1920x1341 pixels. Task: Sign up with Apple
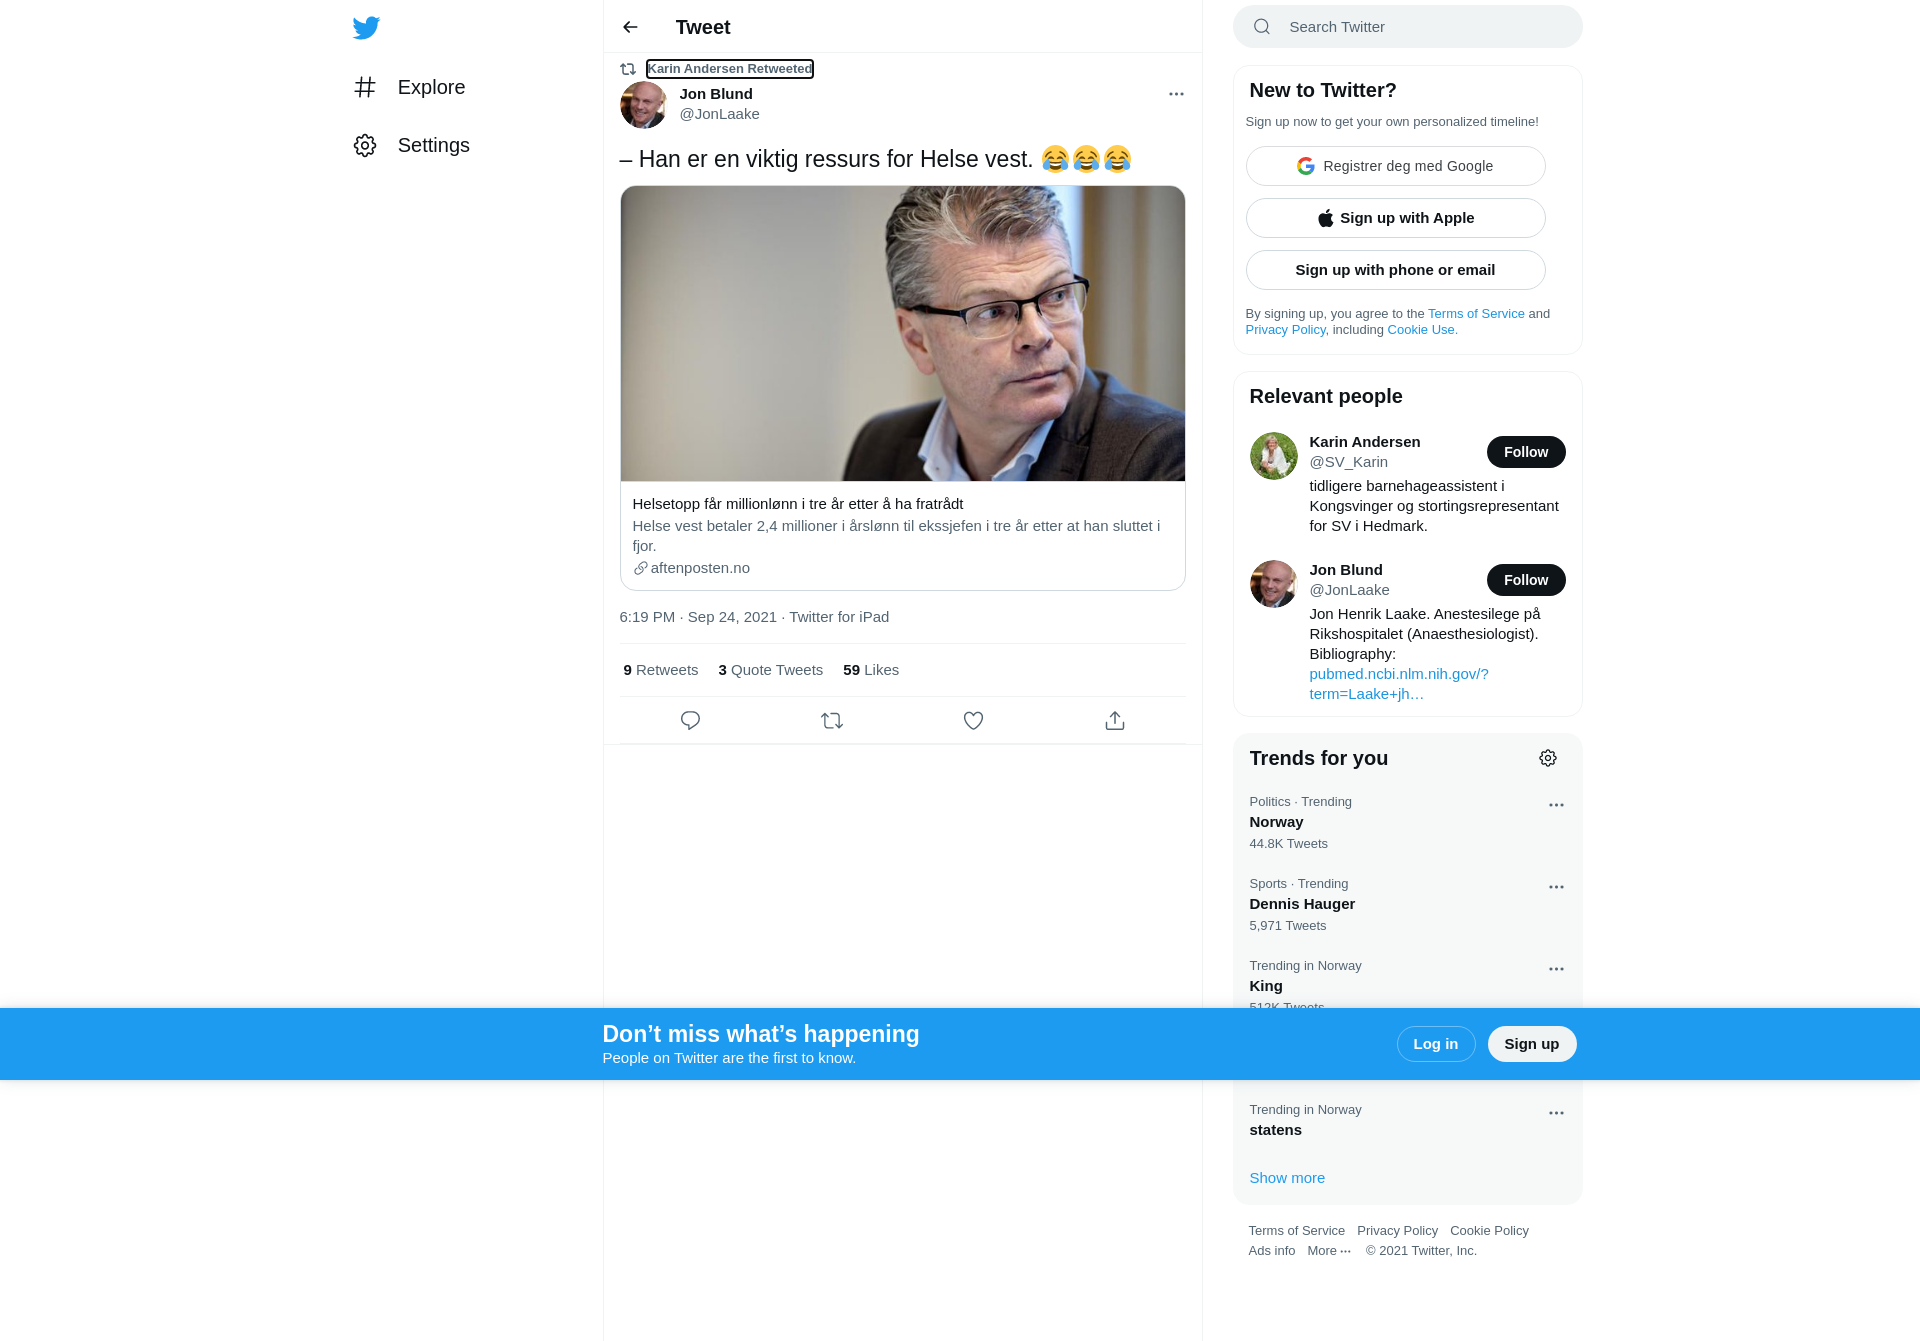click(1395, 218)
